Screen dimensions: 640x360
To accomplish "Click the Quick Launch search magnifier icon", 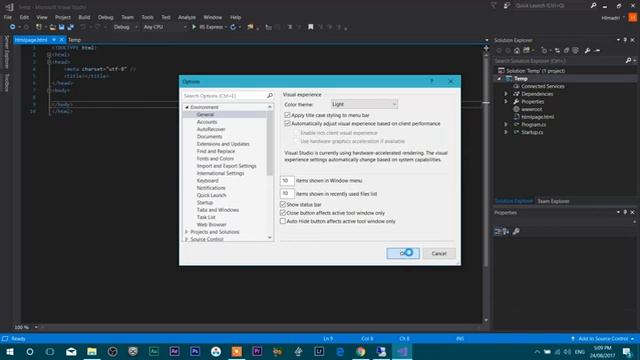I will coord(593,6).
